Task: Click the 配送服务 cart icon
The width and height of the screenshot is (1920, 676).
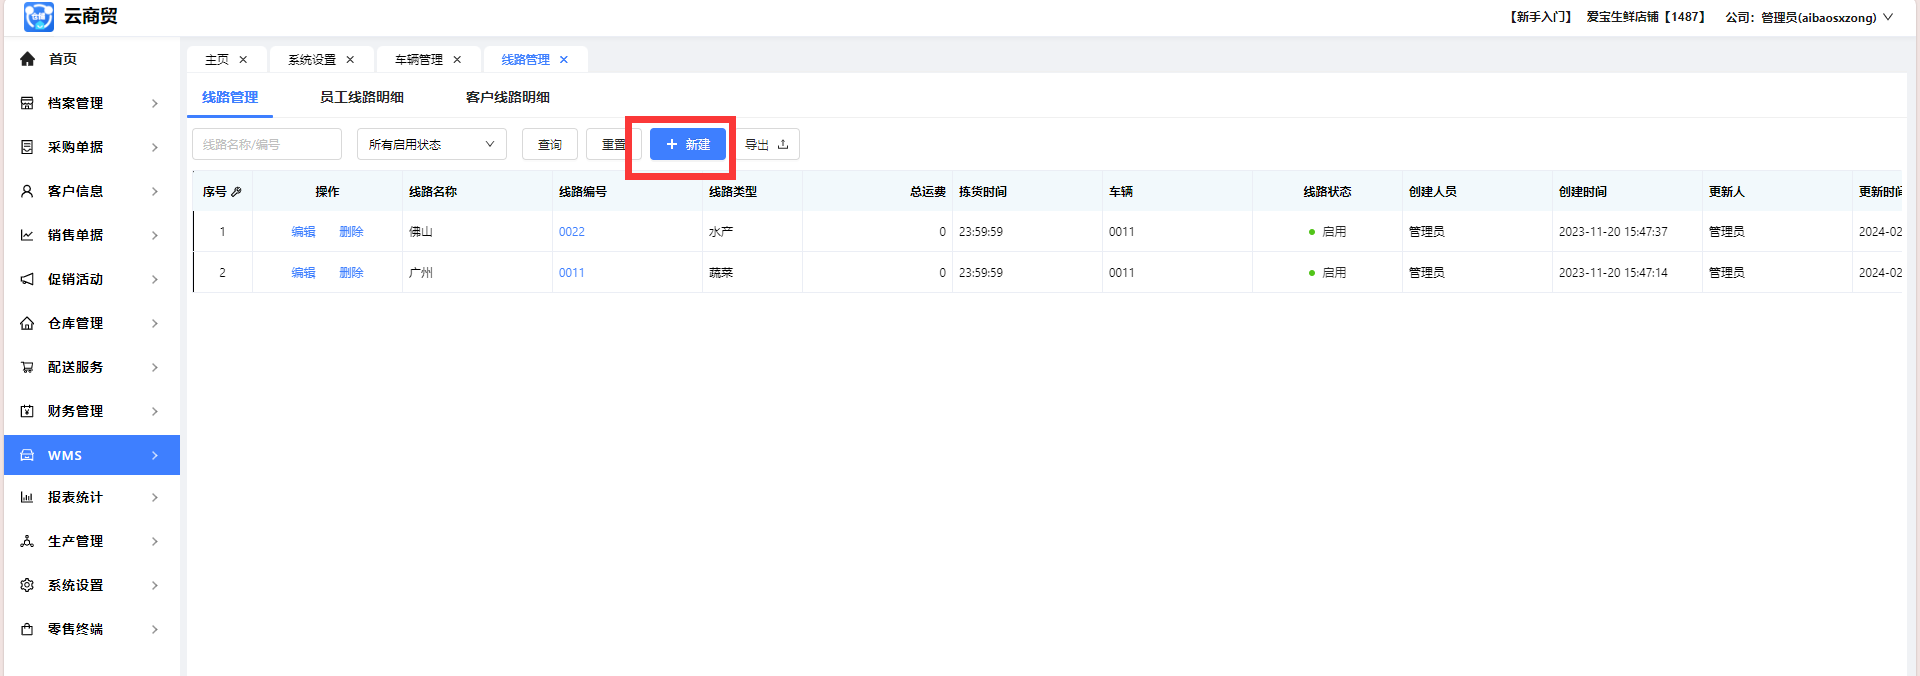Action: [x=27, y=367]
